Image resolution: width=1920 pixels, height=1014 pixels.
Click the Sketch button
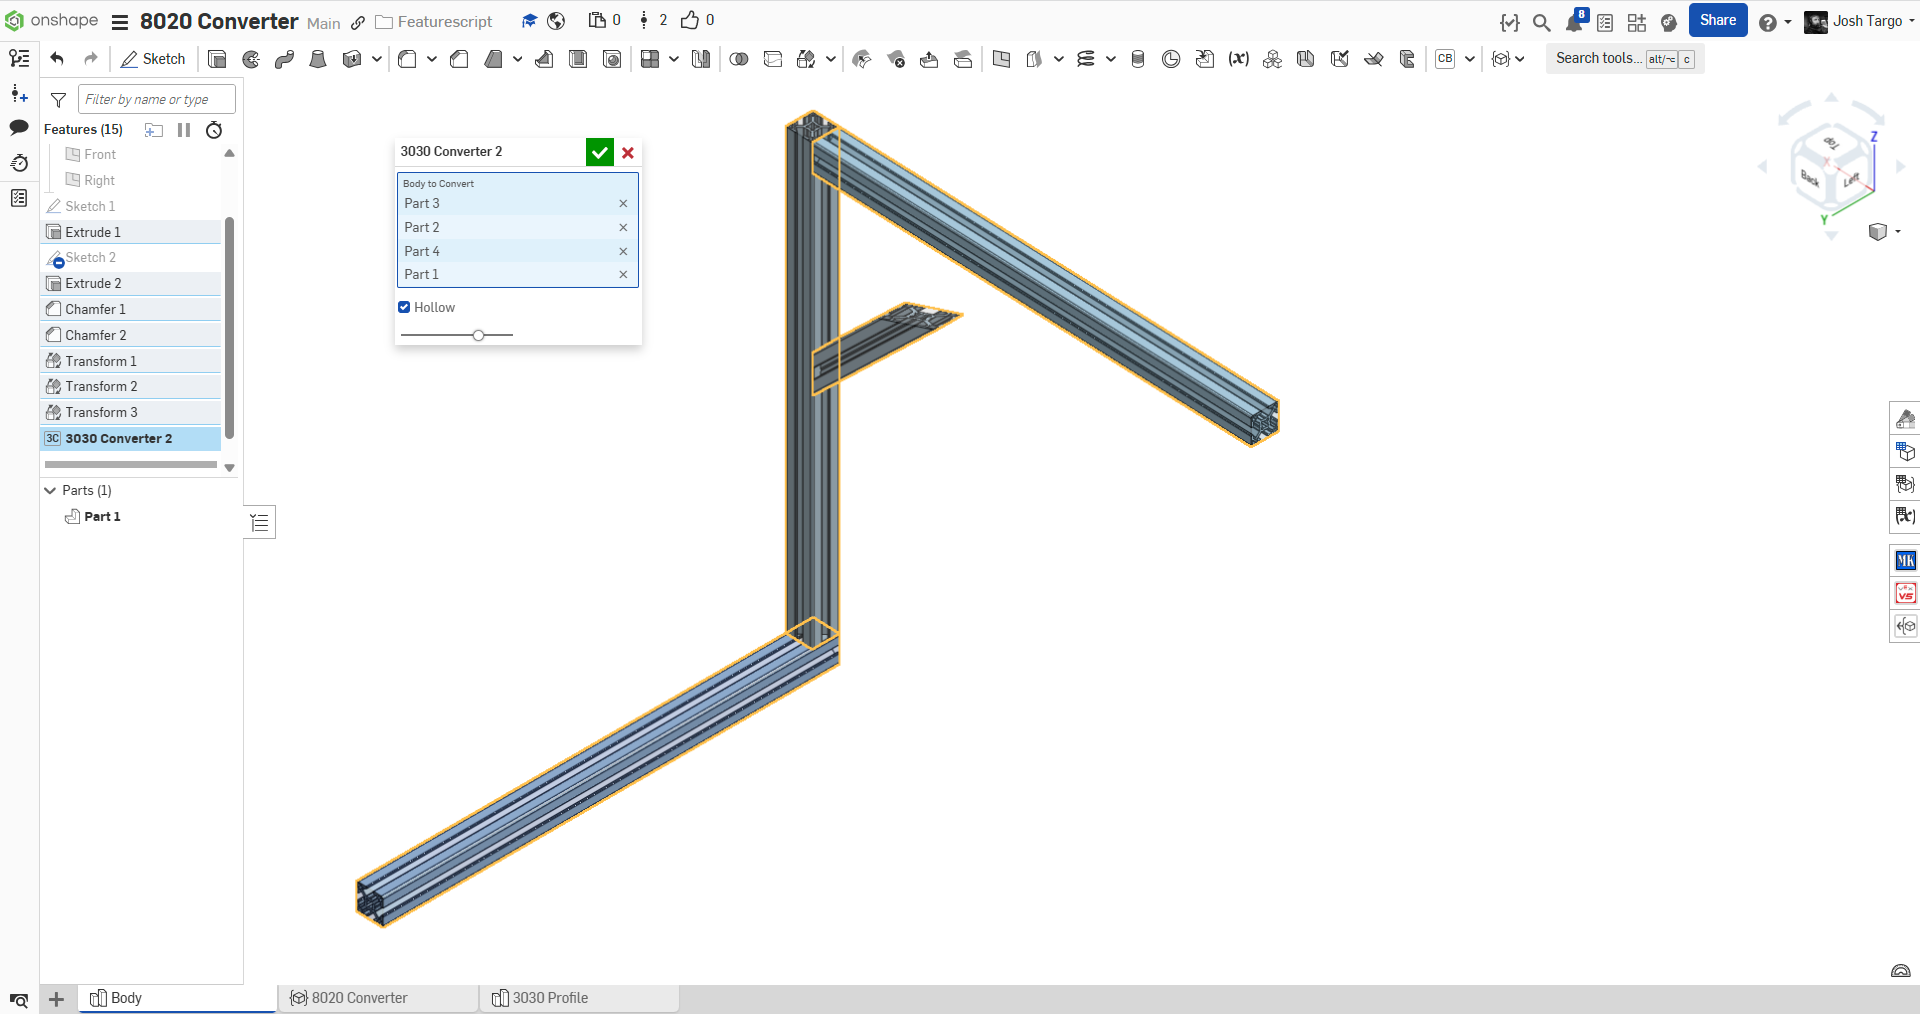[153, 59]
